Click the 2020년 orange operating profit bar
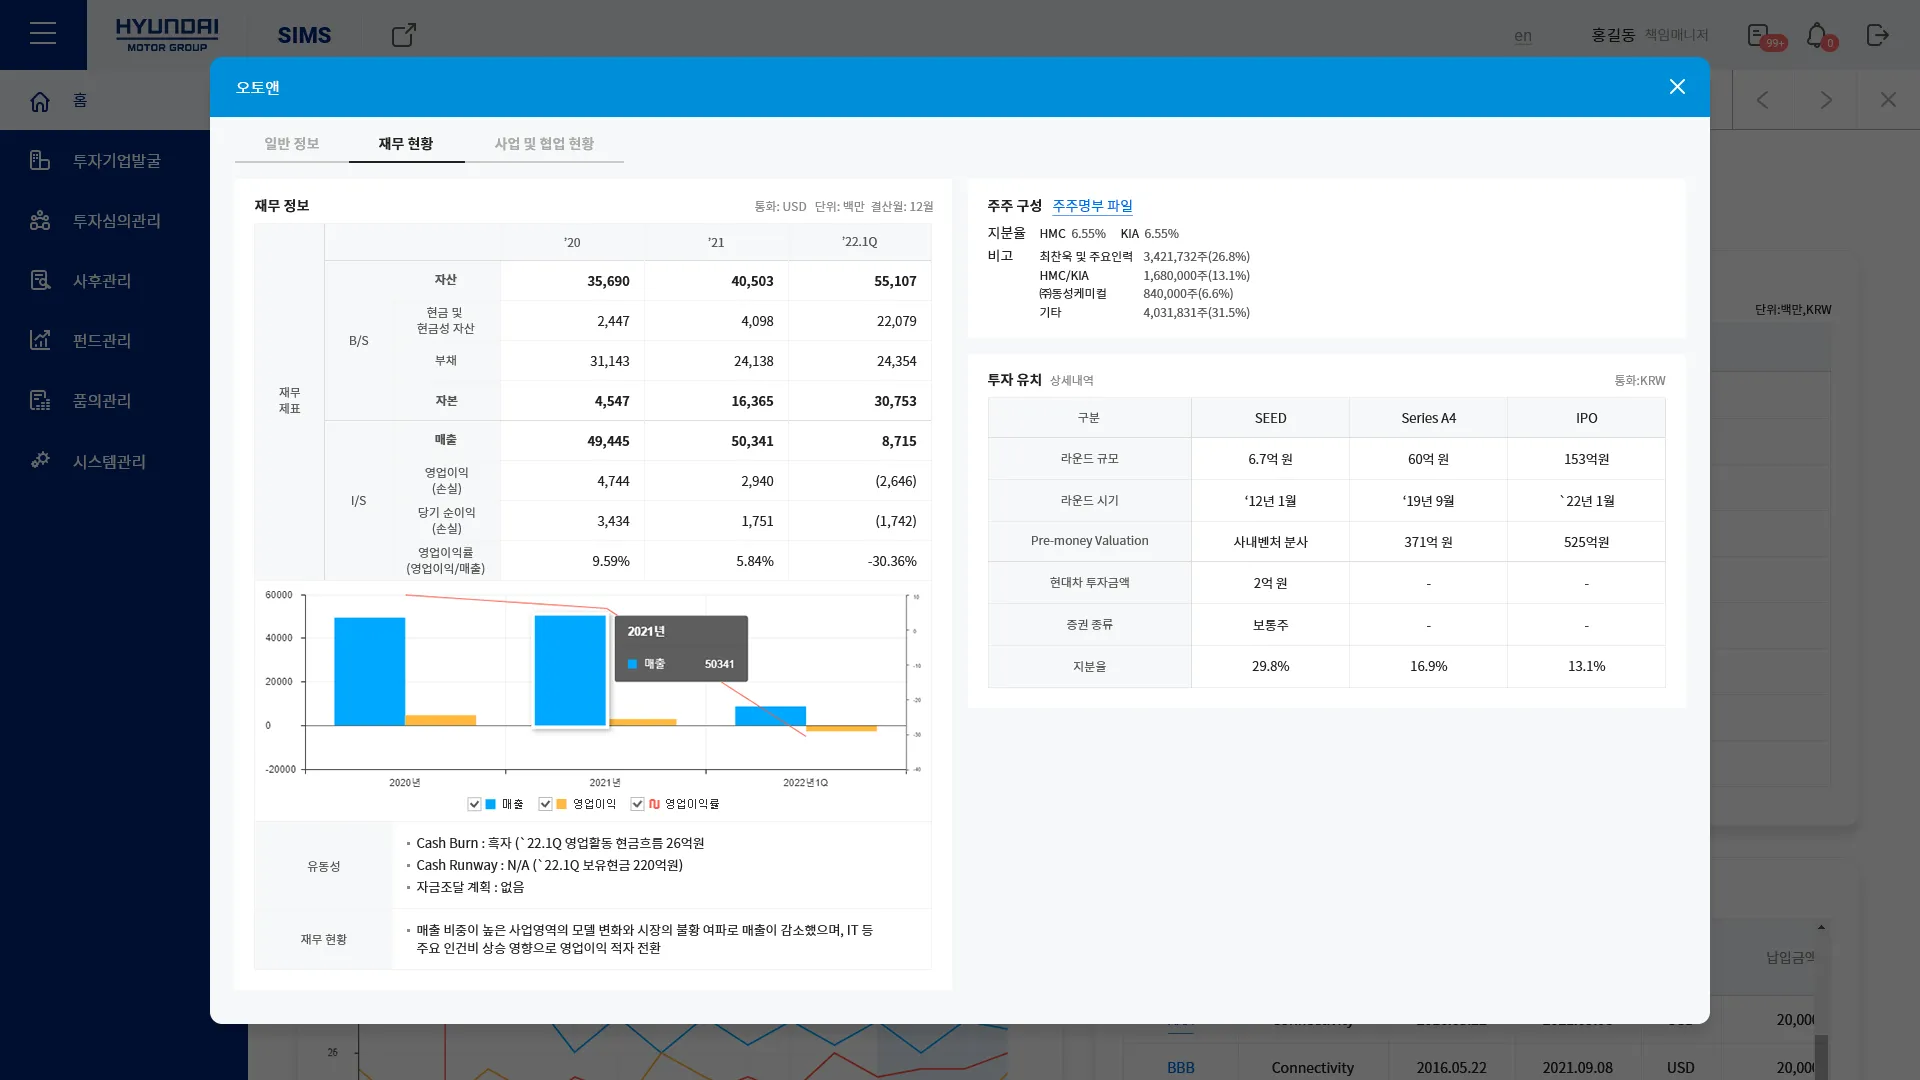This screenshot has height=1080, width=1920. click(x=441, y=720)
